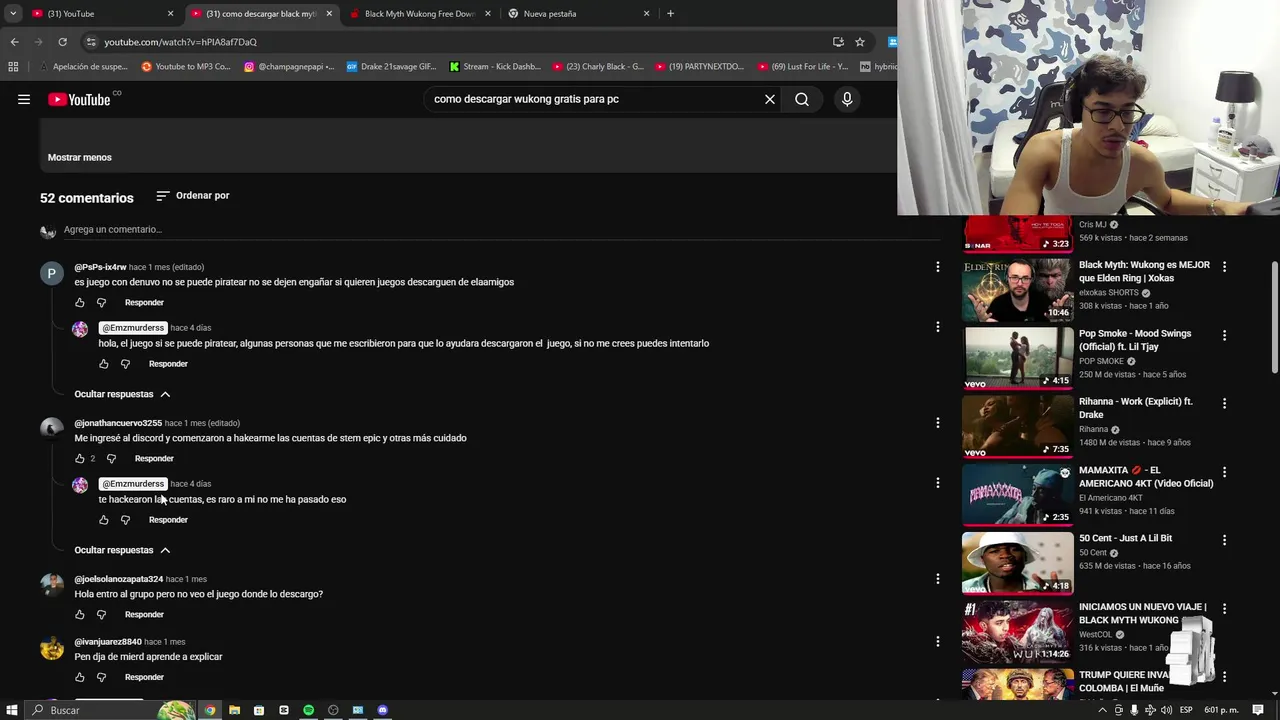Switch to the '(31) YouTube' tab
1280x720 pixels.
(101, 14)
